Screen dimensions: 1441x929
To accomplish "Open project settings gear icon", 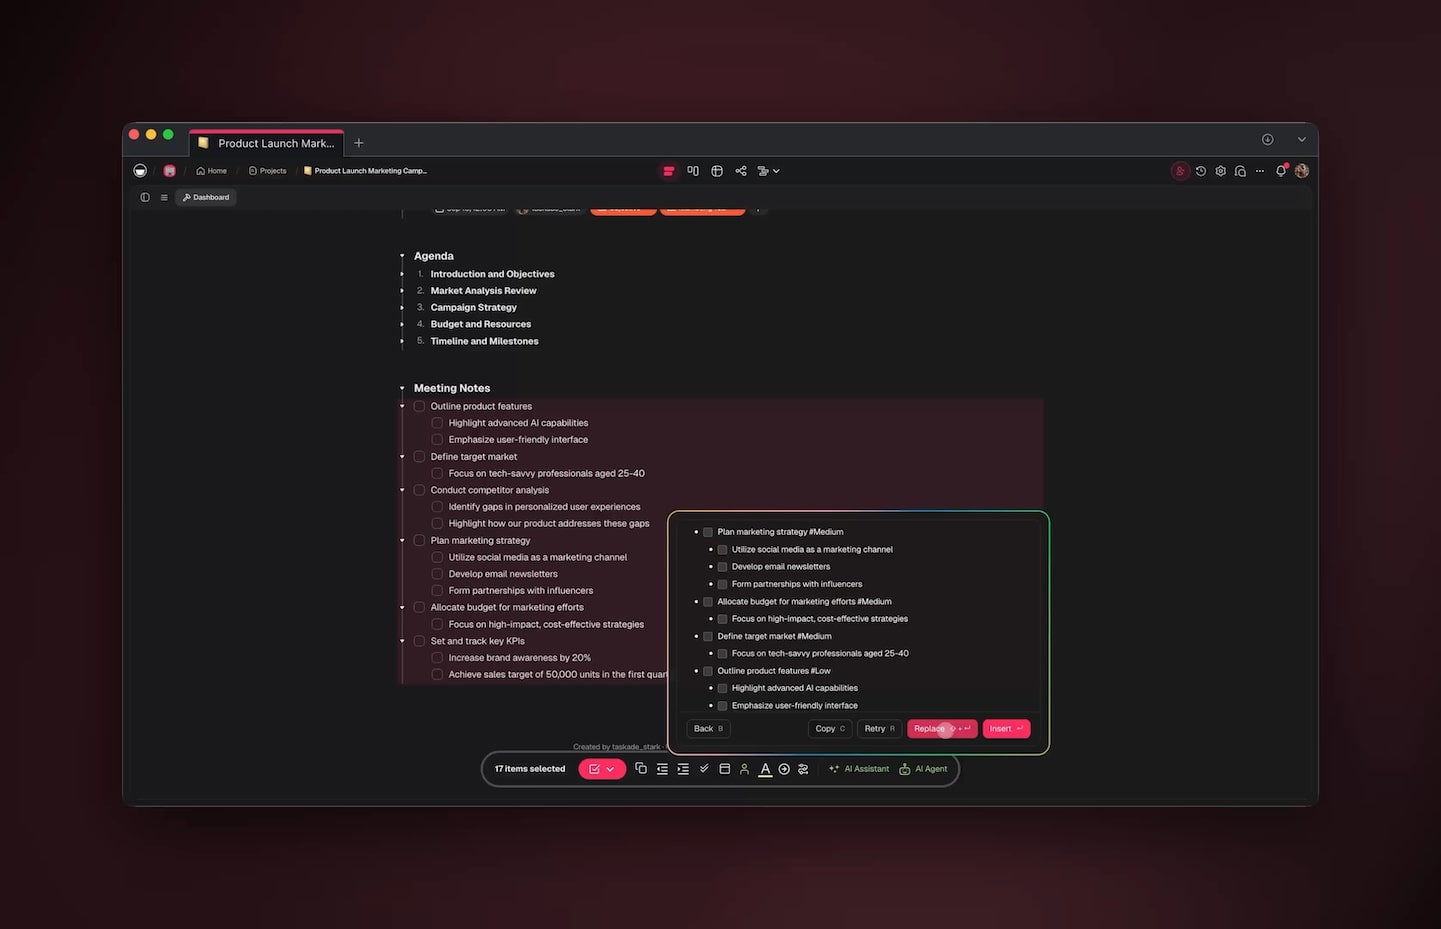I will pyautogui.click(x=1221, y=171).
